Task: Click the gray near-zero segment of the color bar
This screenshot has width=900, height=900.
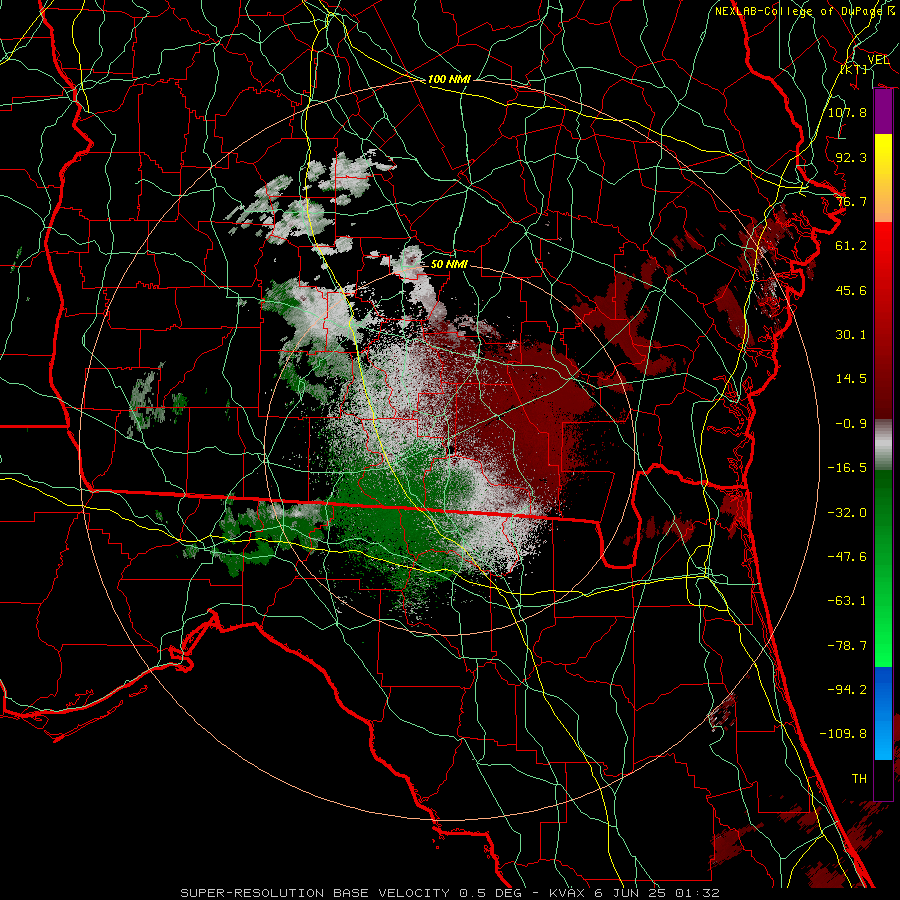Action: coord(883,445)
